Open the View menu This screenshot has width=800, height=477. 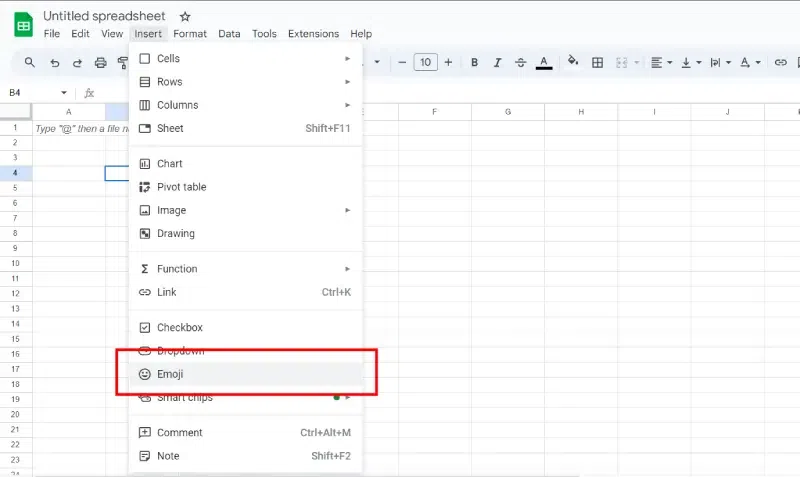(112, 34)
